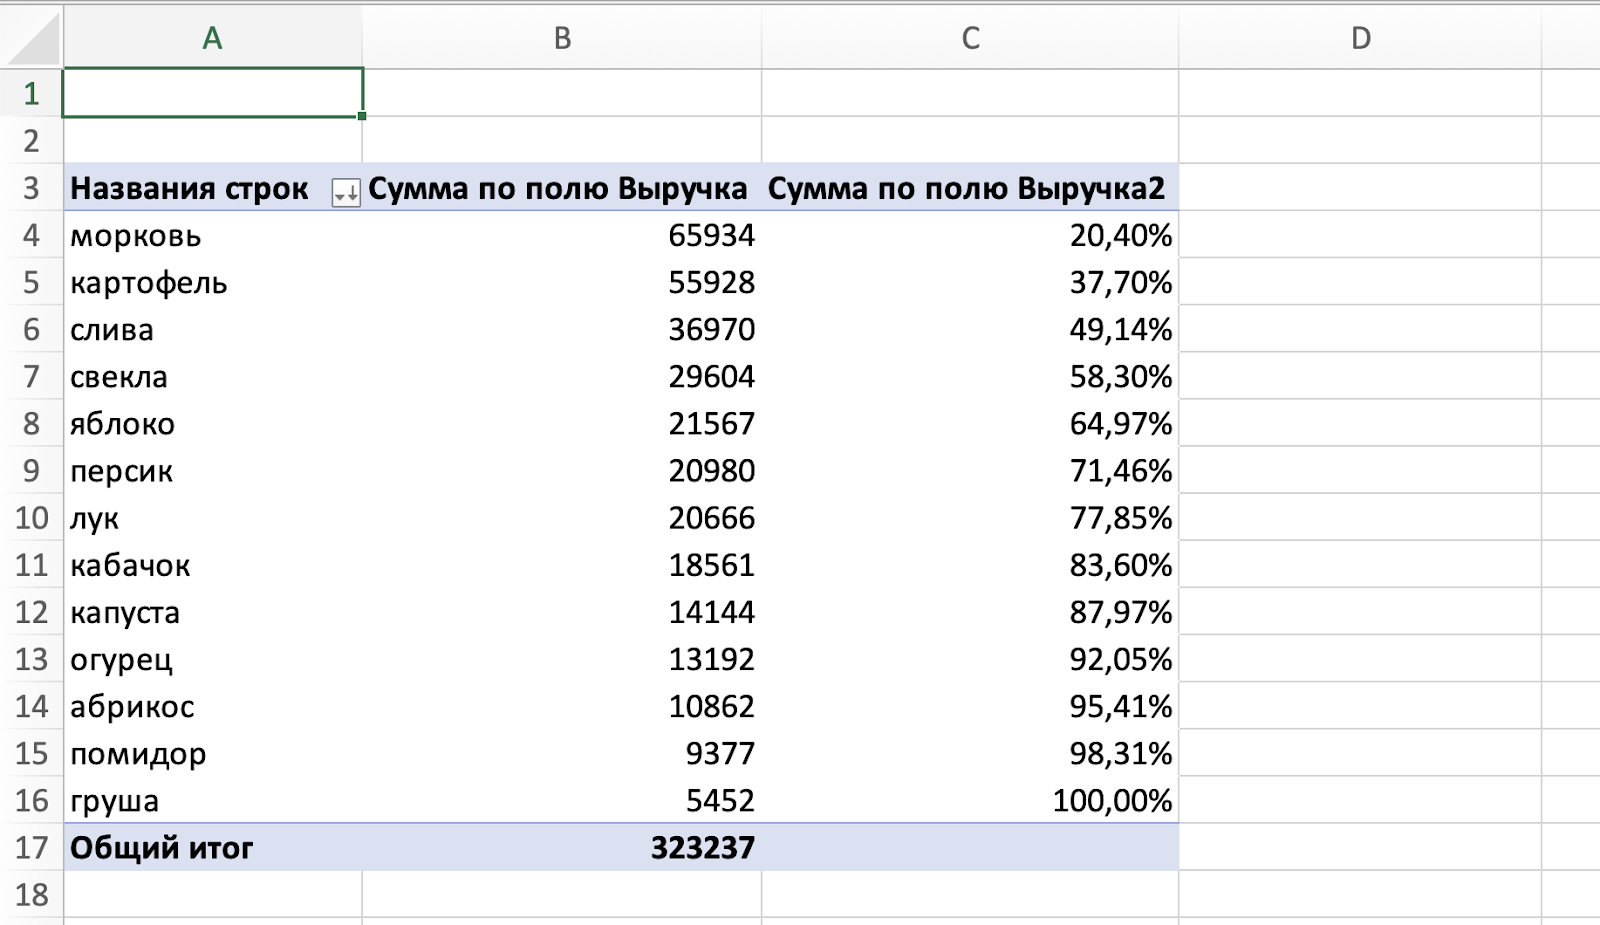This screenshot has height=925, width=1600.
Task: Open the row labels filter dropdown
Action: [345, 189]
